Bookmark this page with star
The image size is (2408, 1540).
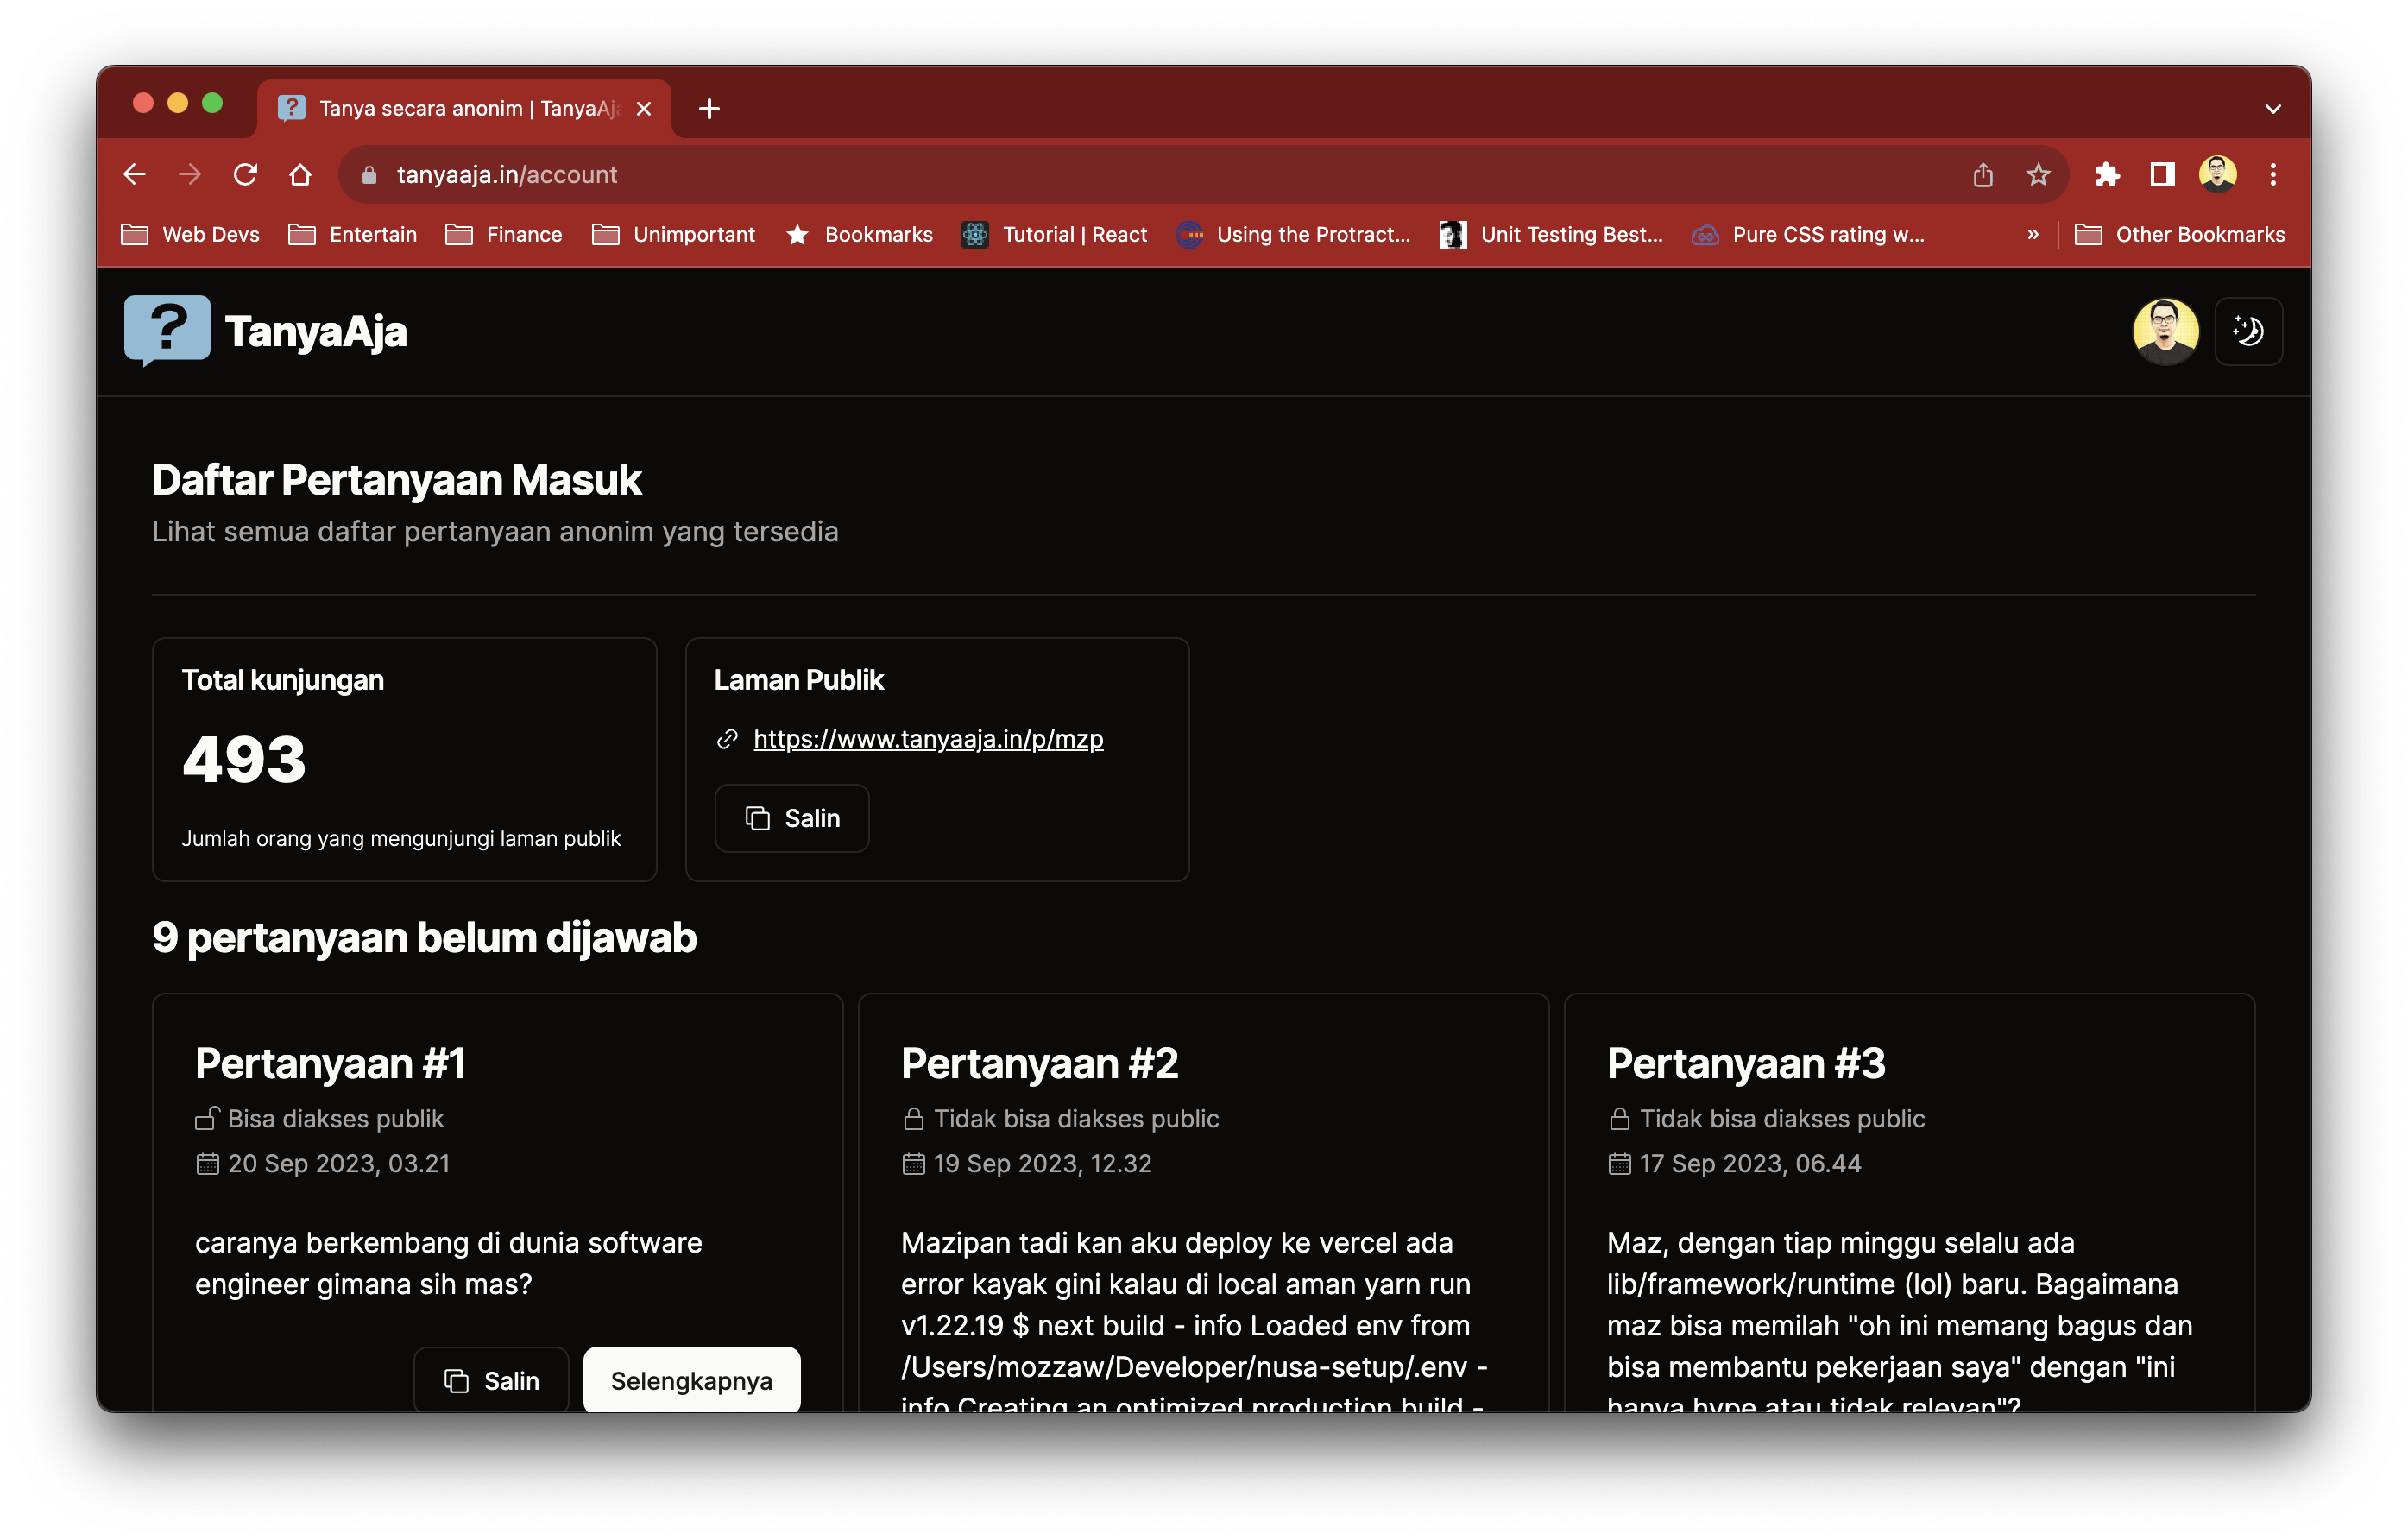click(2038, 175)
